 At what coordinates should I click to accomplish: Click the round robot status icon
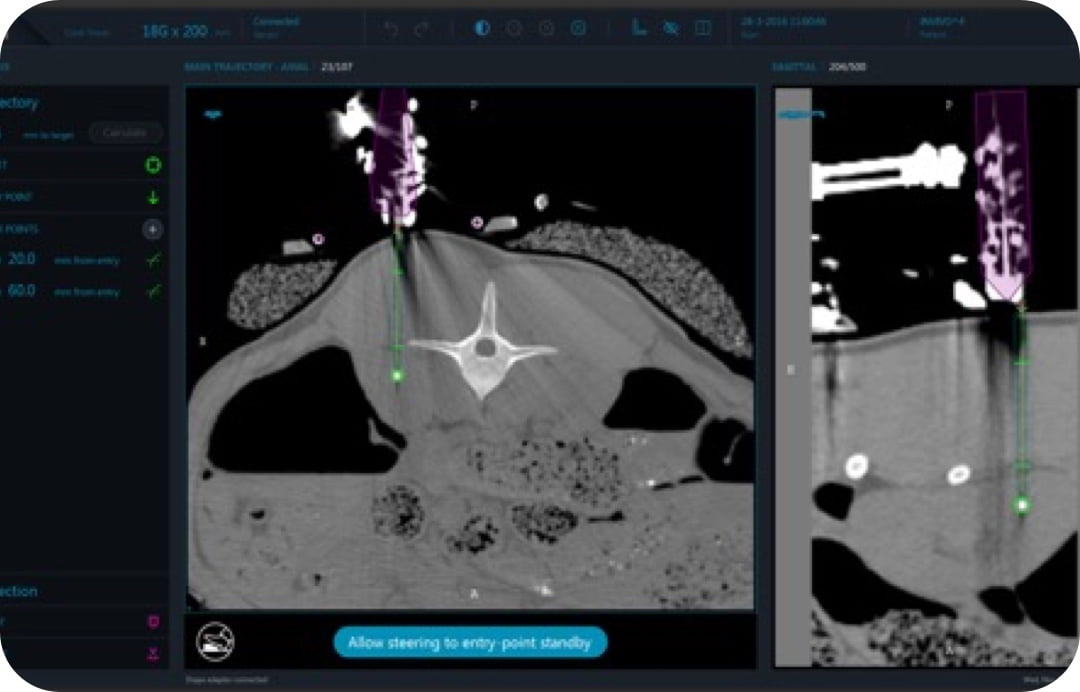pos(211,640)
